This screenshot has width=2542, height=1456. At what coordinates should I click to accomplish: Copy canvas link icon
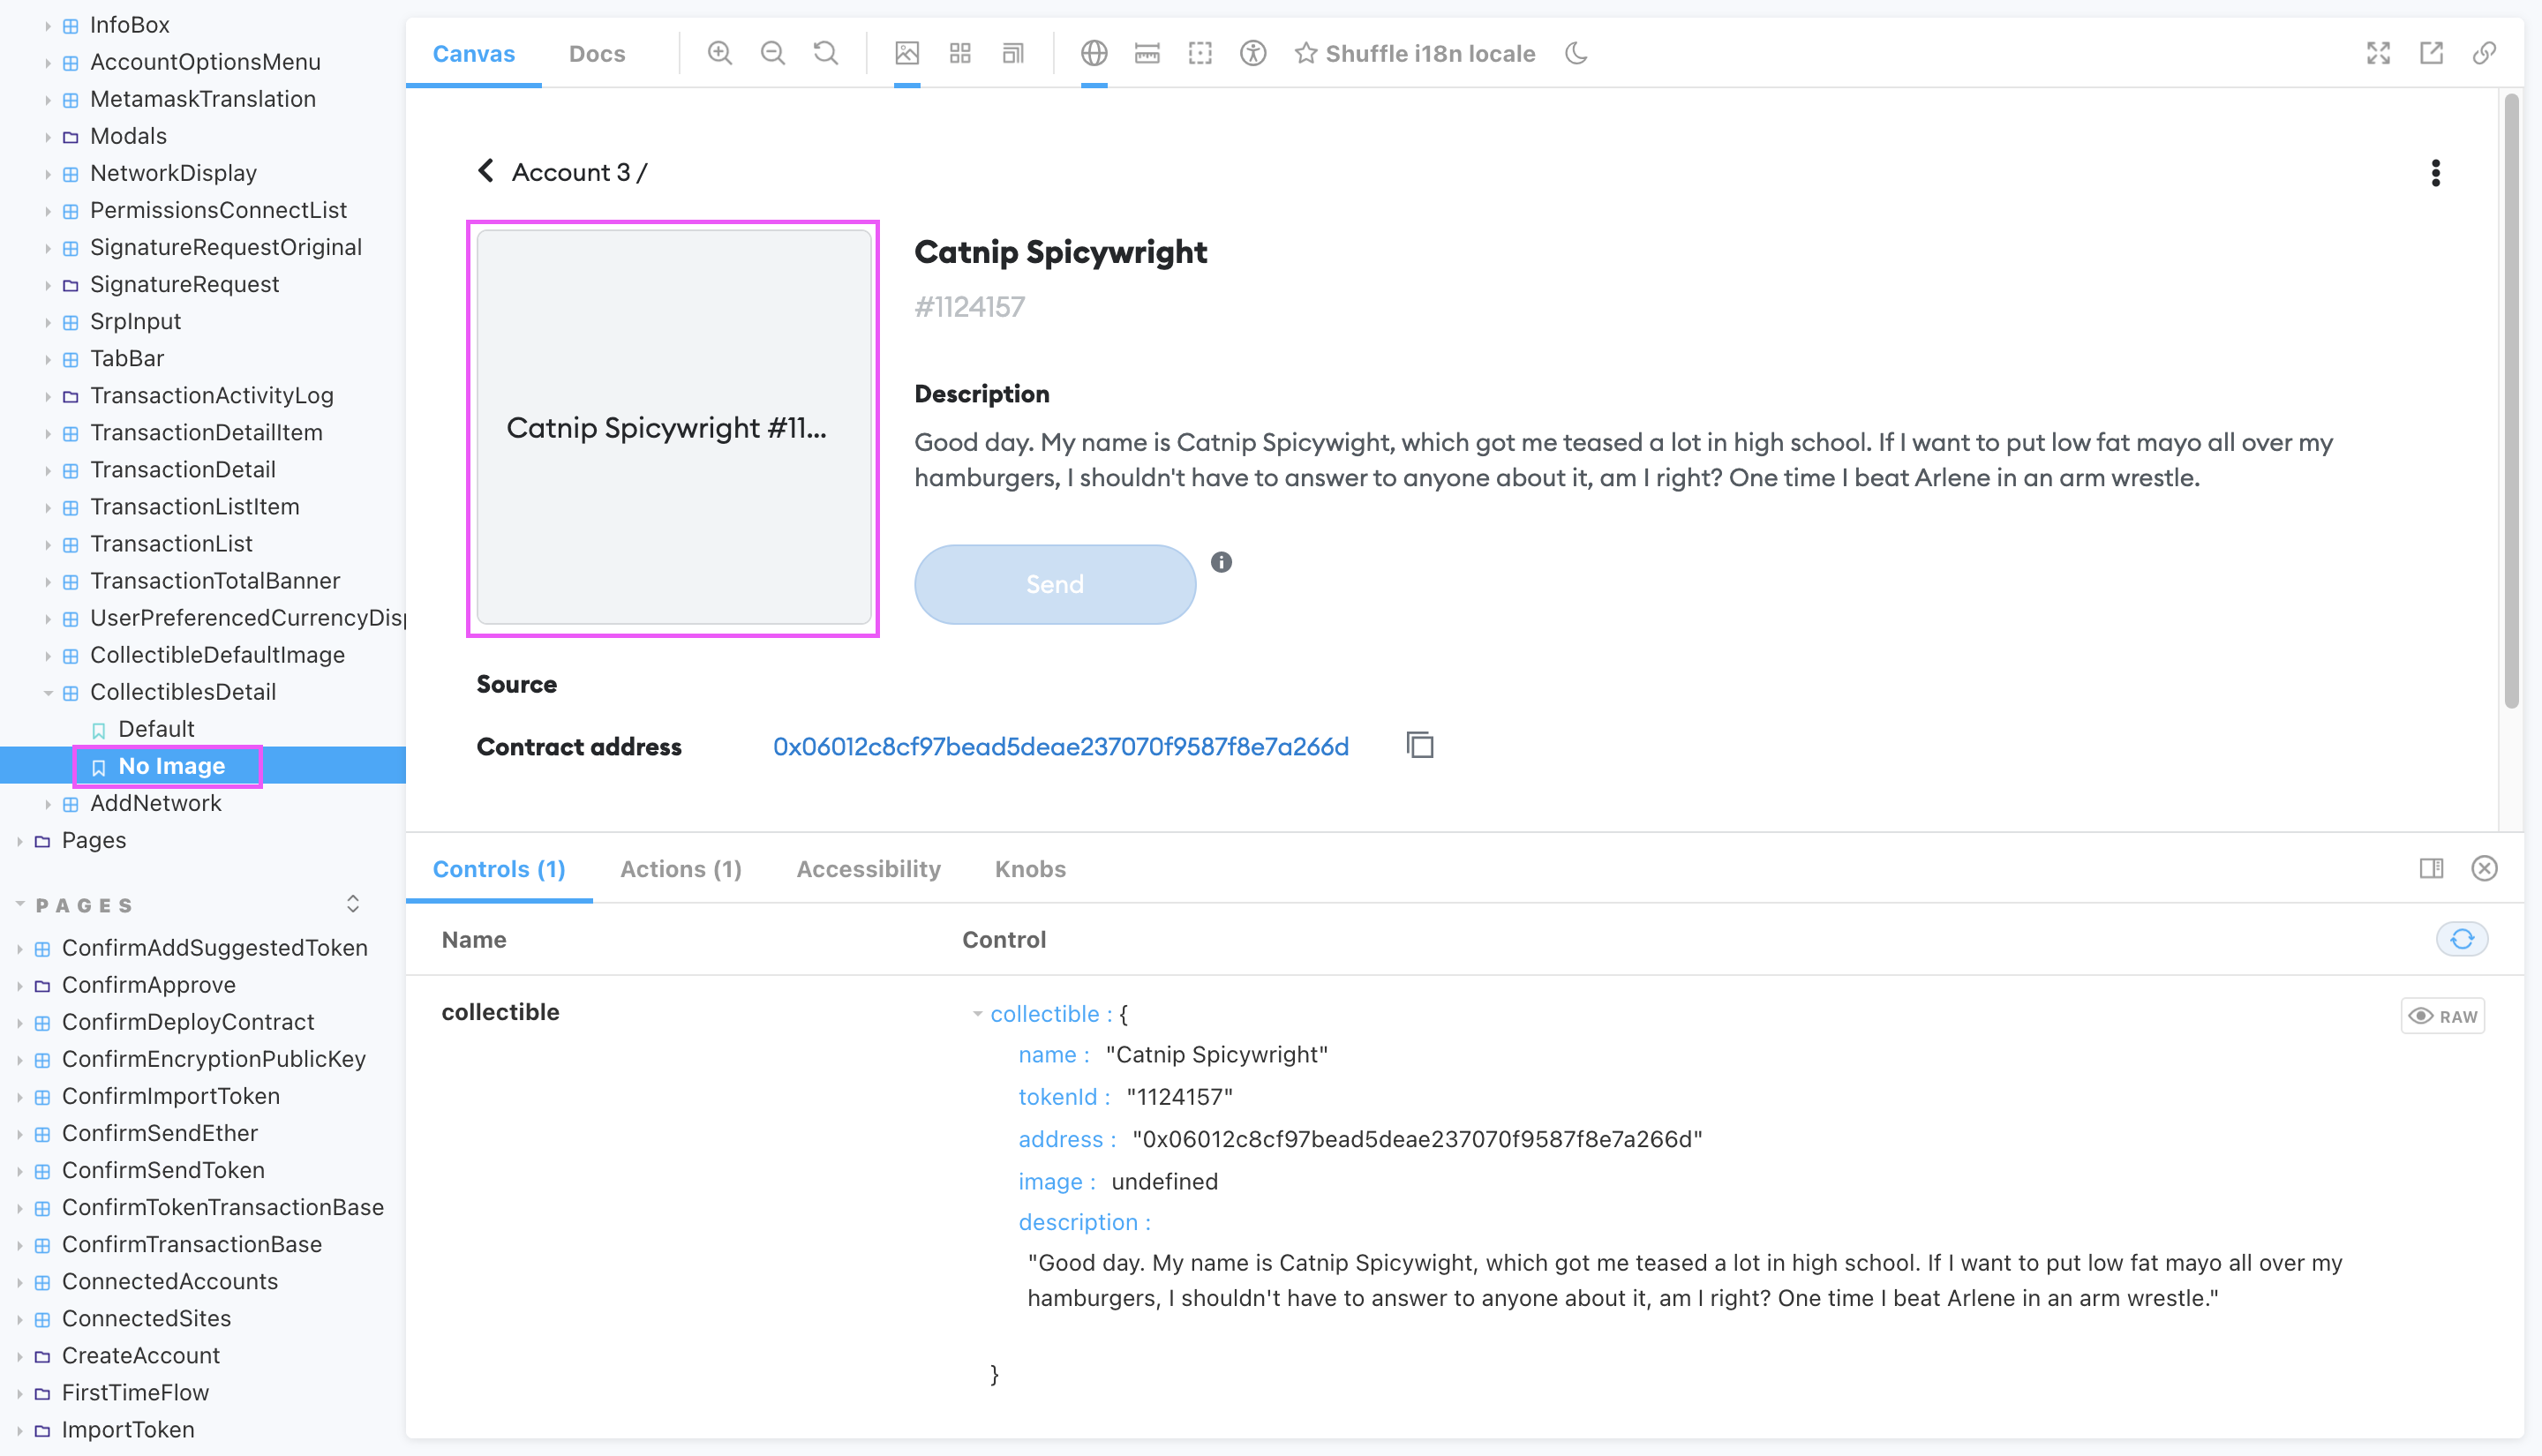tap(2484, 53)
